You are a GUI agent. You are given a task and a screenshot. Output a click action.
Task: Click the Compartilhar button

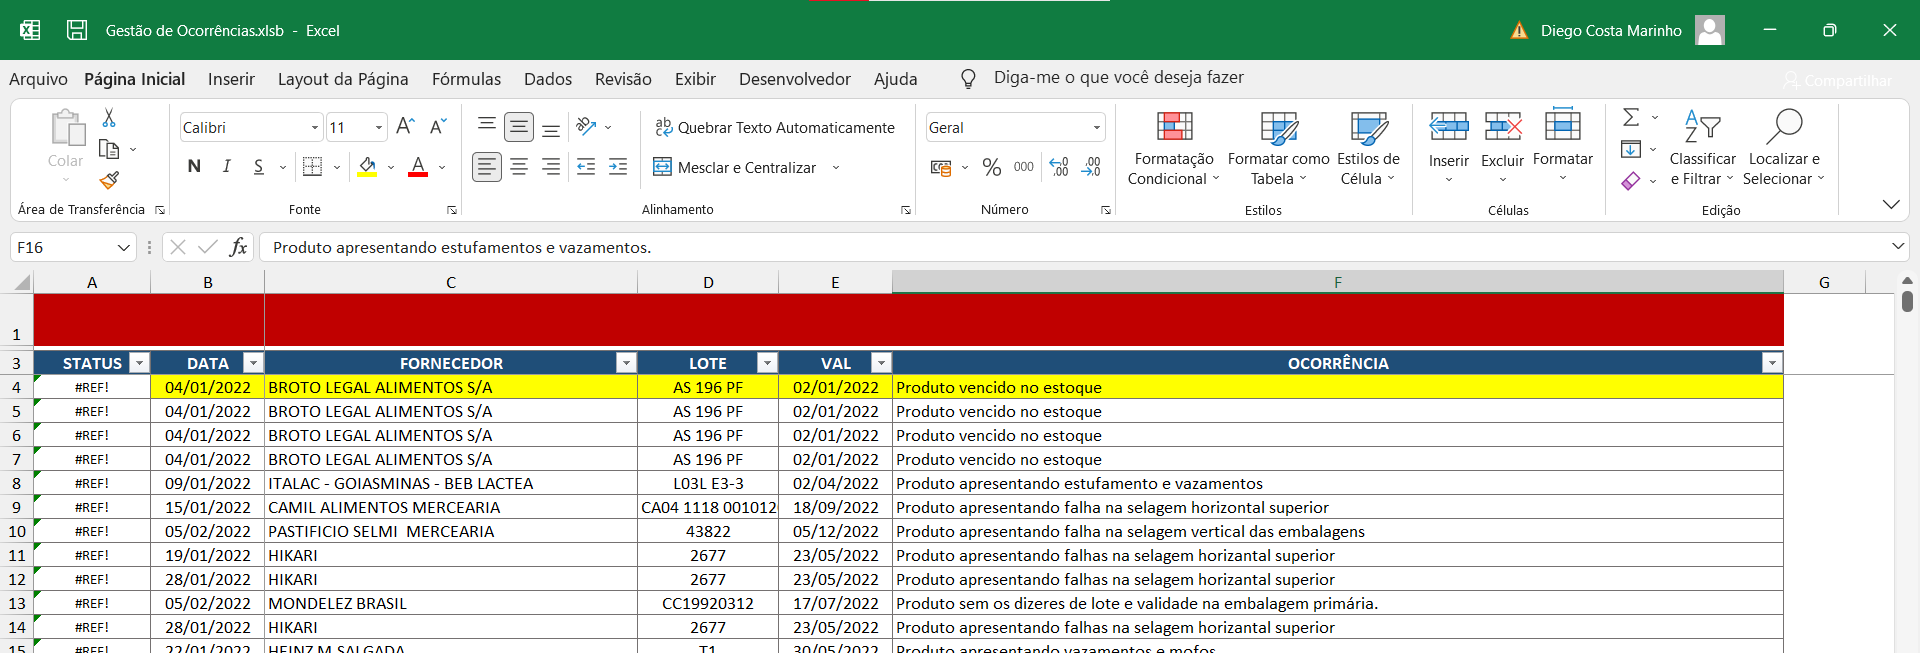pyautogui.click(x=1838, y=80)
